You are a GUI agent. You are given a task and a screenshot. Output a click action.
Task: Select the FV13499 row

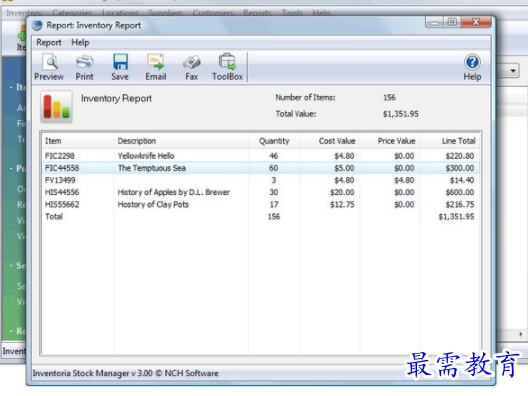tap(260, 180)
